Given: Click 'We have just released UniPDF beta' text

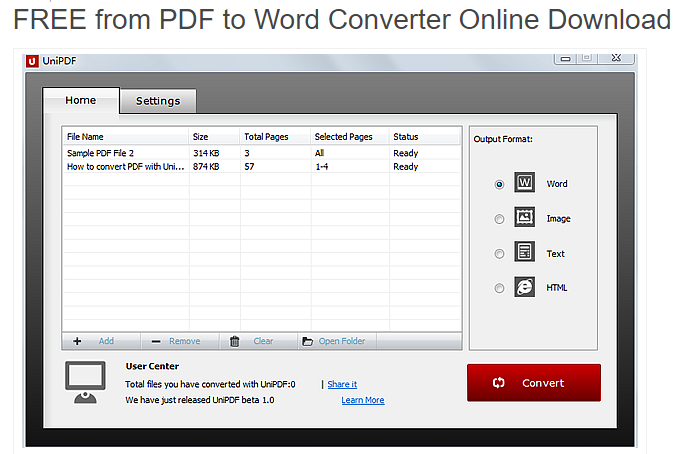Looking at the screenshot, I should 199,400.
